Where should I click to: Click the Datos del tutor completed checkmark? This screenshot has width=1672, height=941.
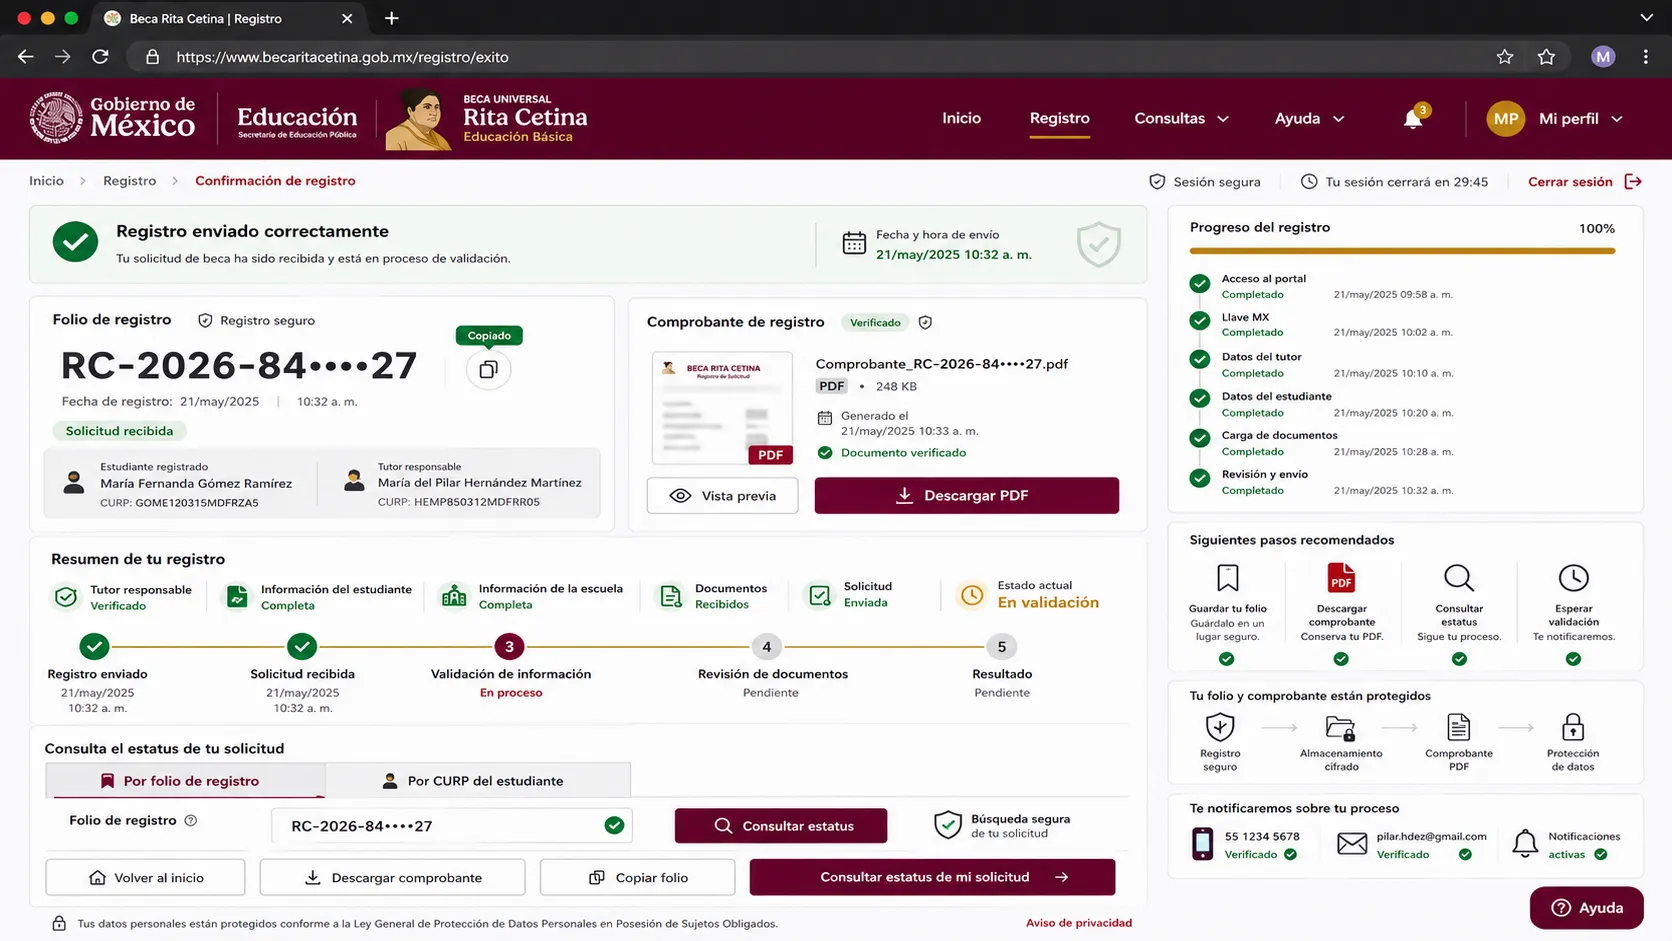1200,360
